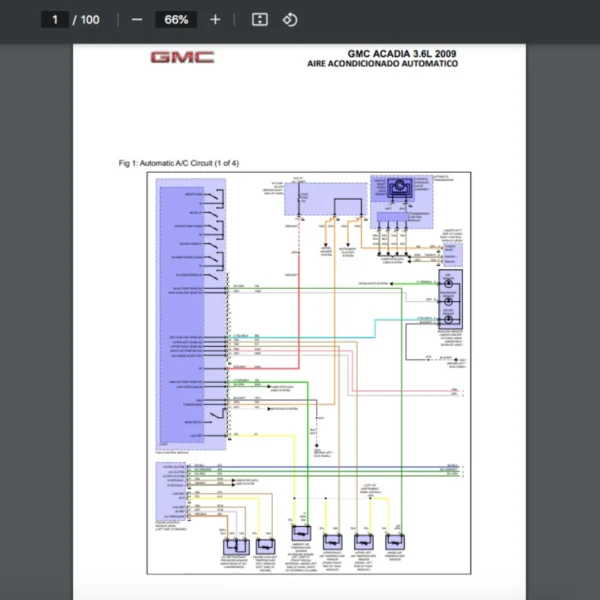The image size is (600, 600).
Task: Click the red GMC logo
Action: pos(182,57)
